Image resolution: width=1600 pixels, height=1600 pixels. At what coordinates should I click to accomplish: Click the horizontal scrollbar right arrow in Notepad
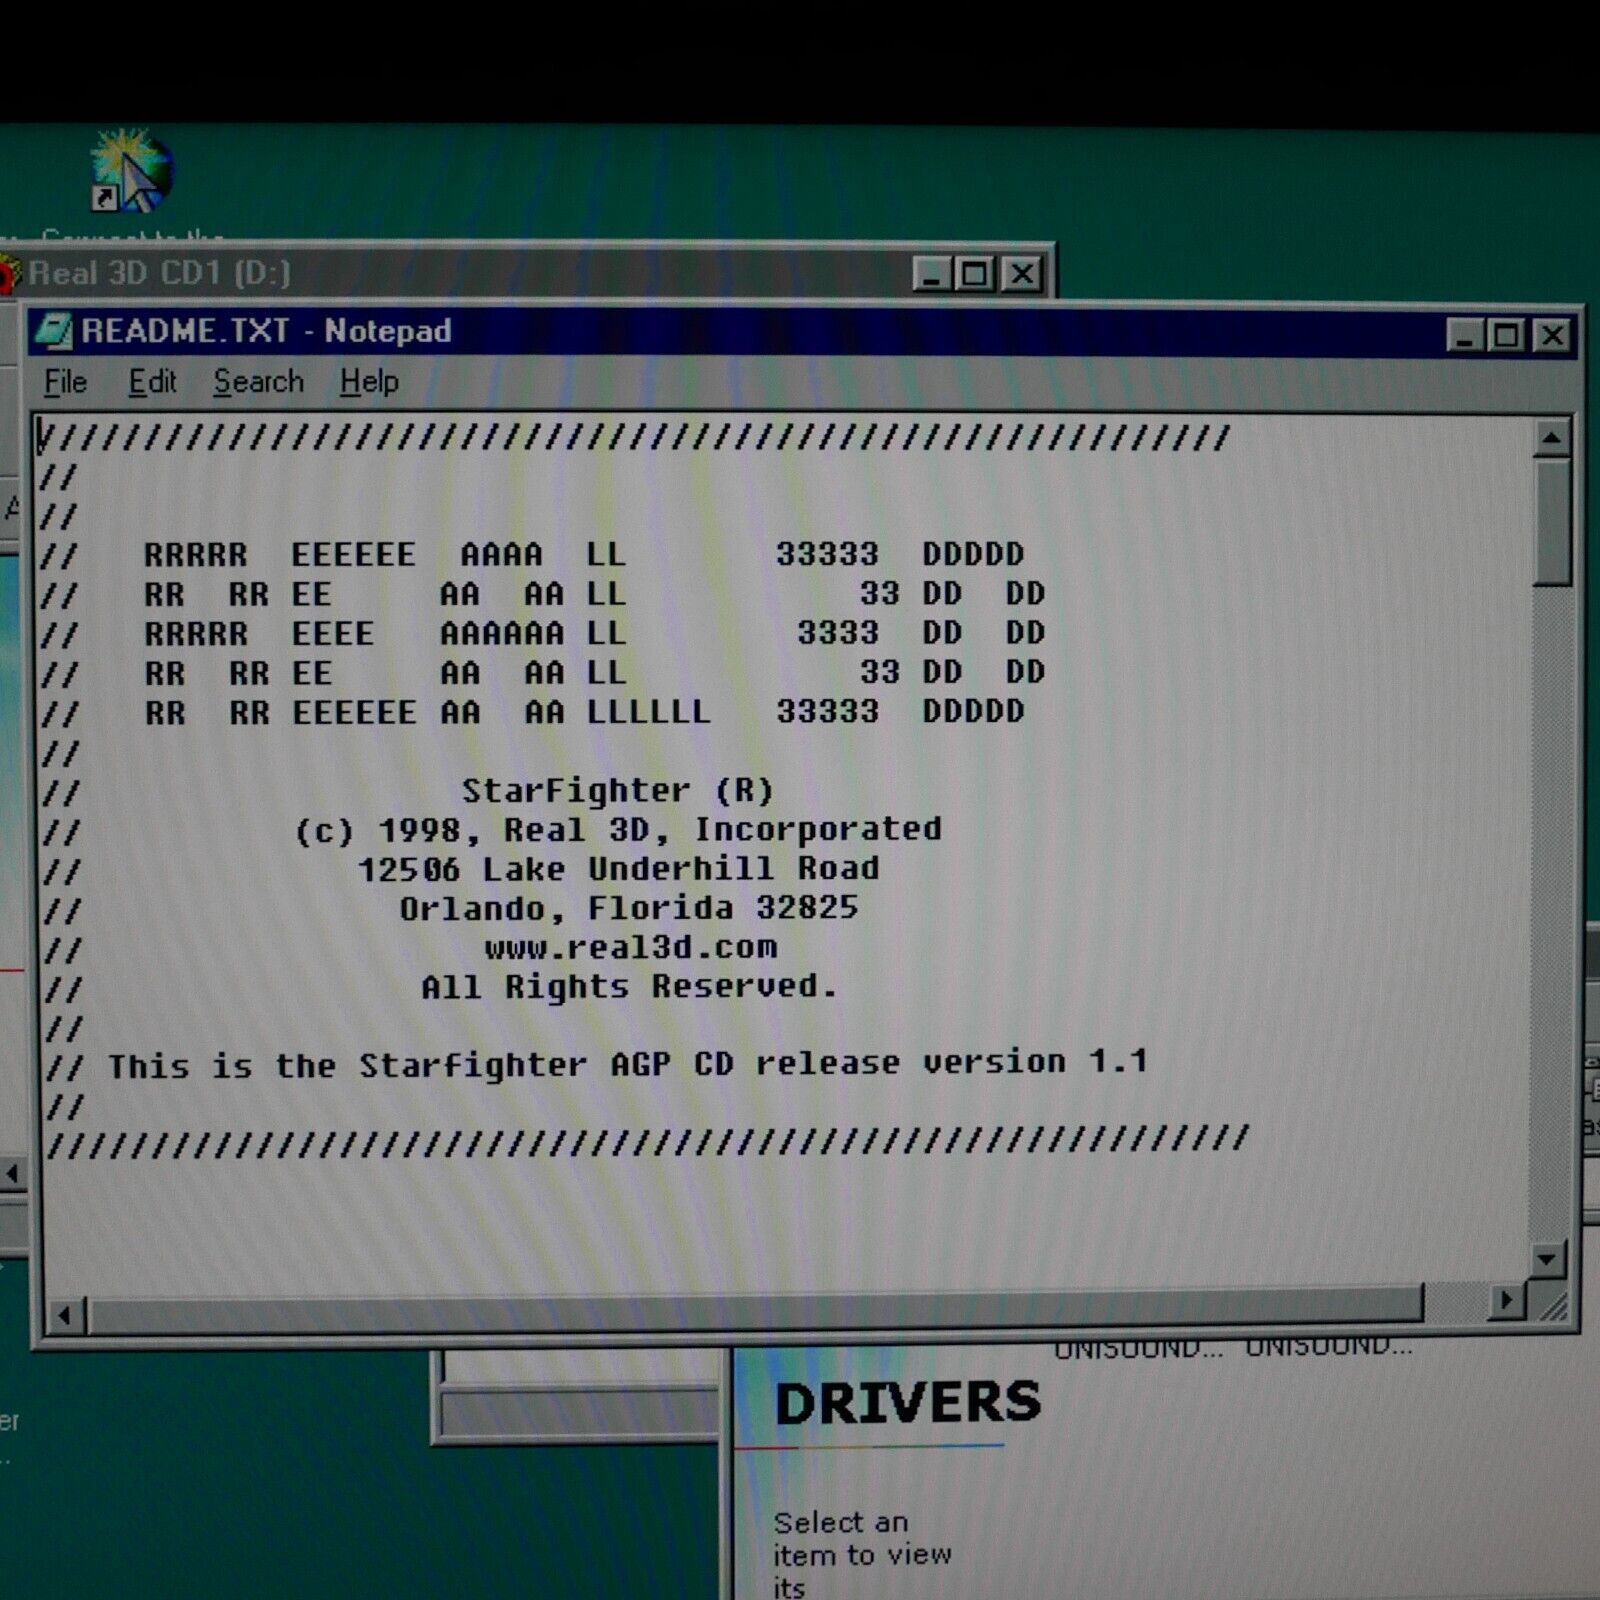tap(1506, 1300)
